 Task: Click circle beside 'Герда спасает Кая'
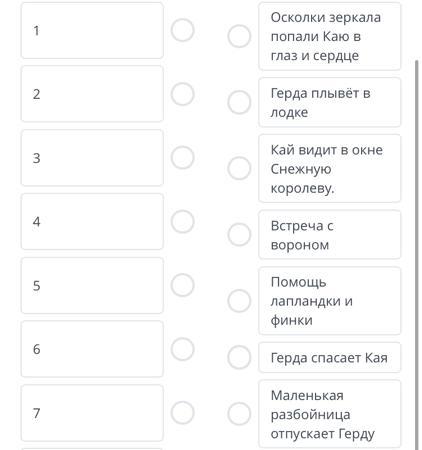point(239,357)
